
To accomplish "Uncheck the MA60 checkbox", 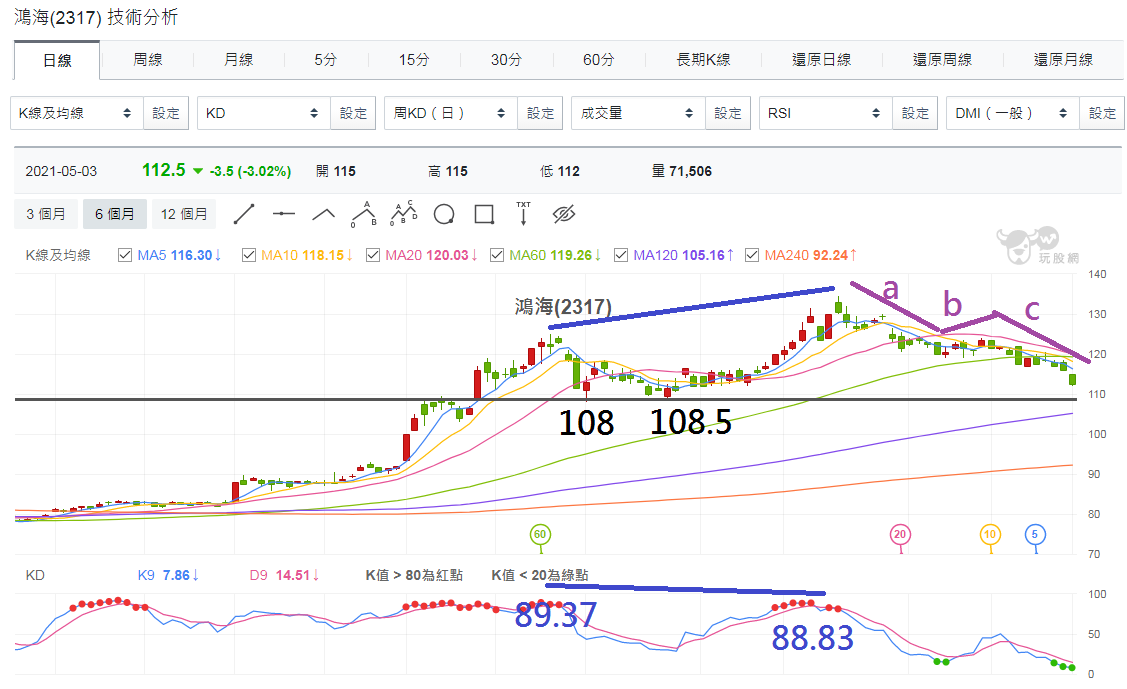I will pyautogui.click(x=497, y=255).
